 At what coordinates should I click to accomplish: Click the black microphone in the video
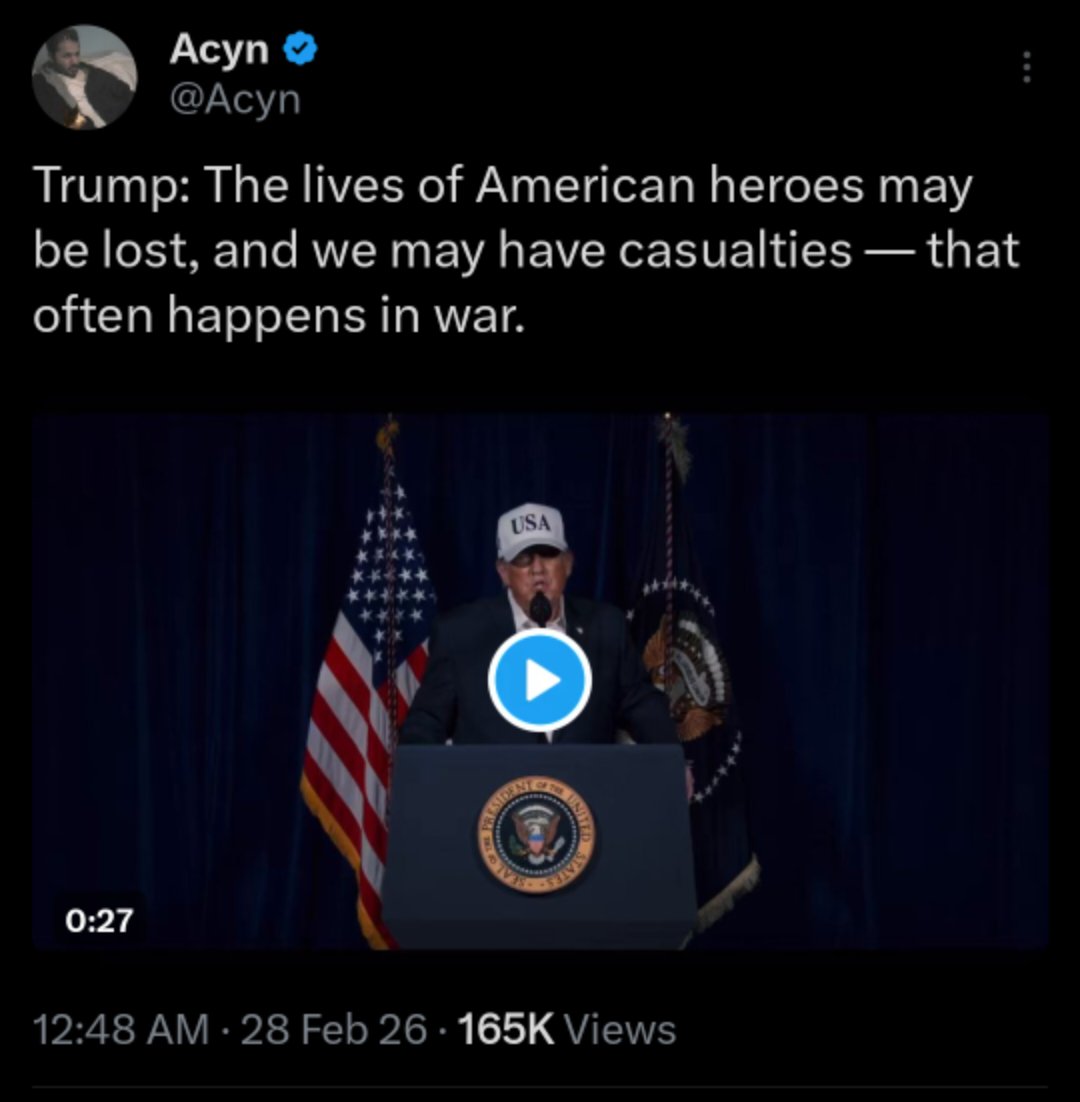[540, 609]
